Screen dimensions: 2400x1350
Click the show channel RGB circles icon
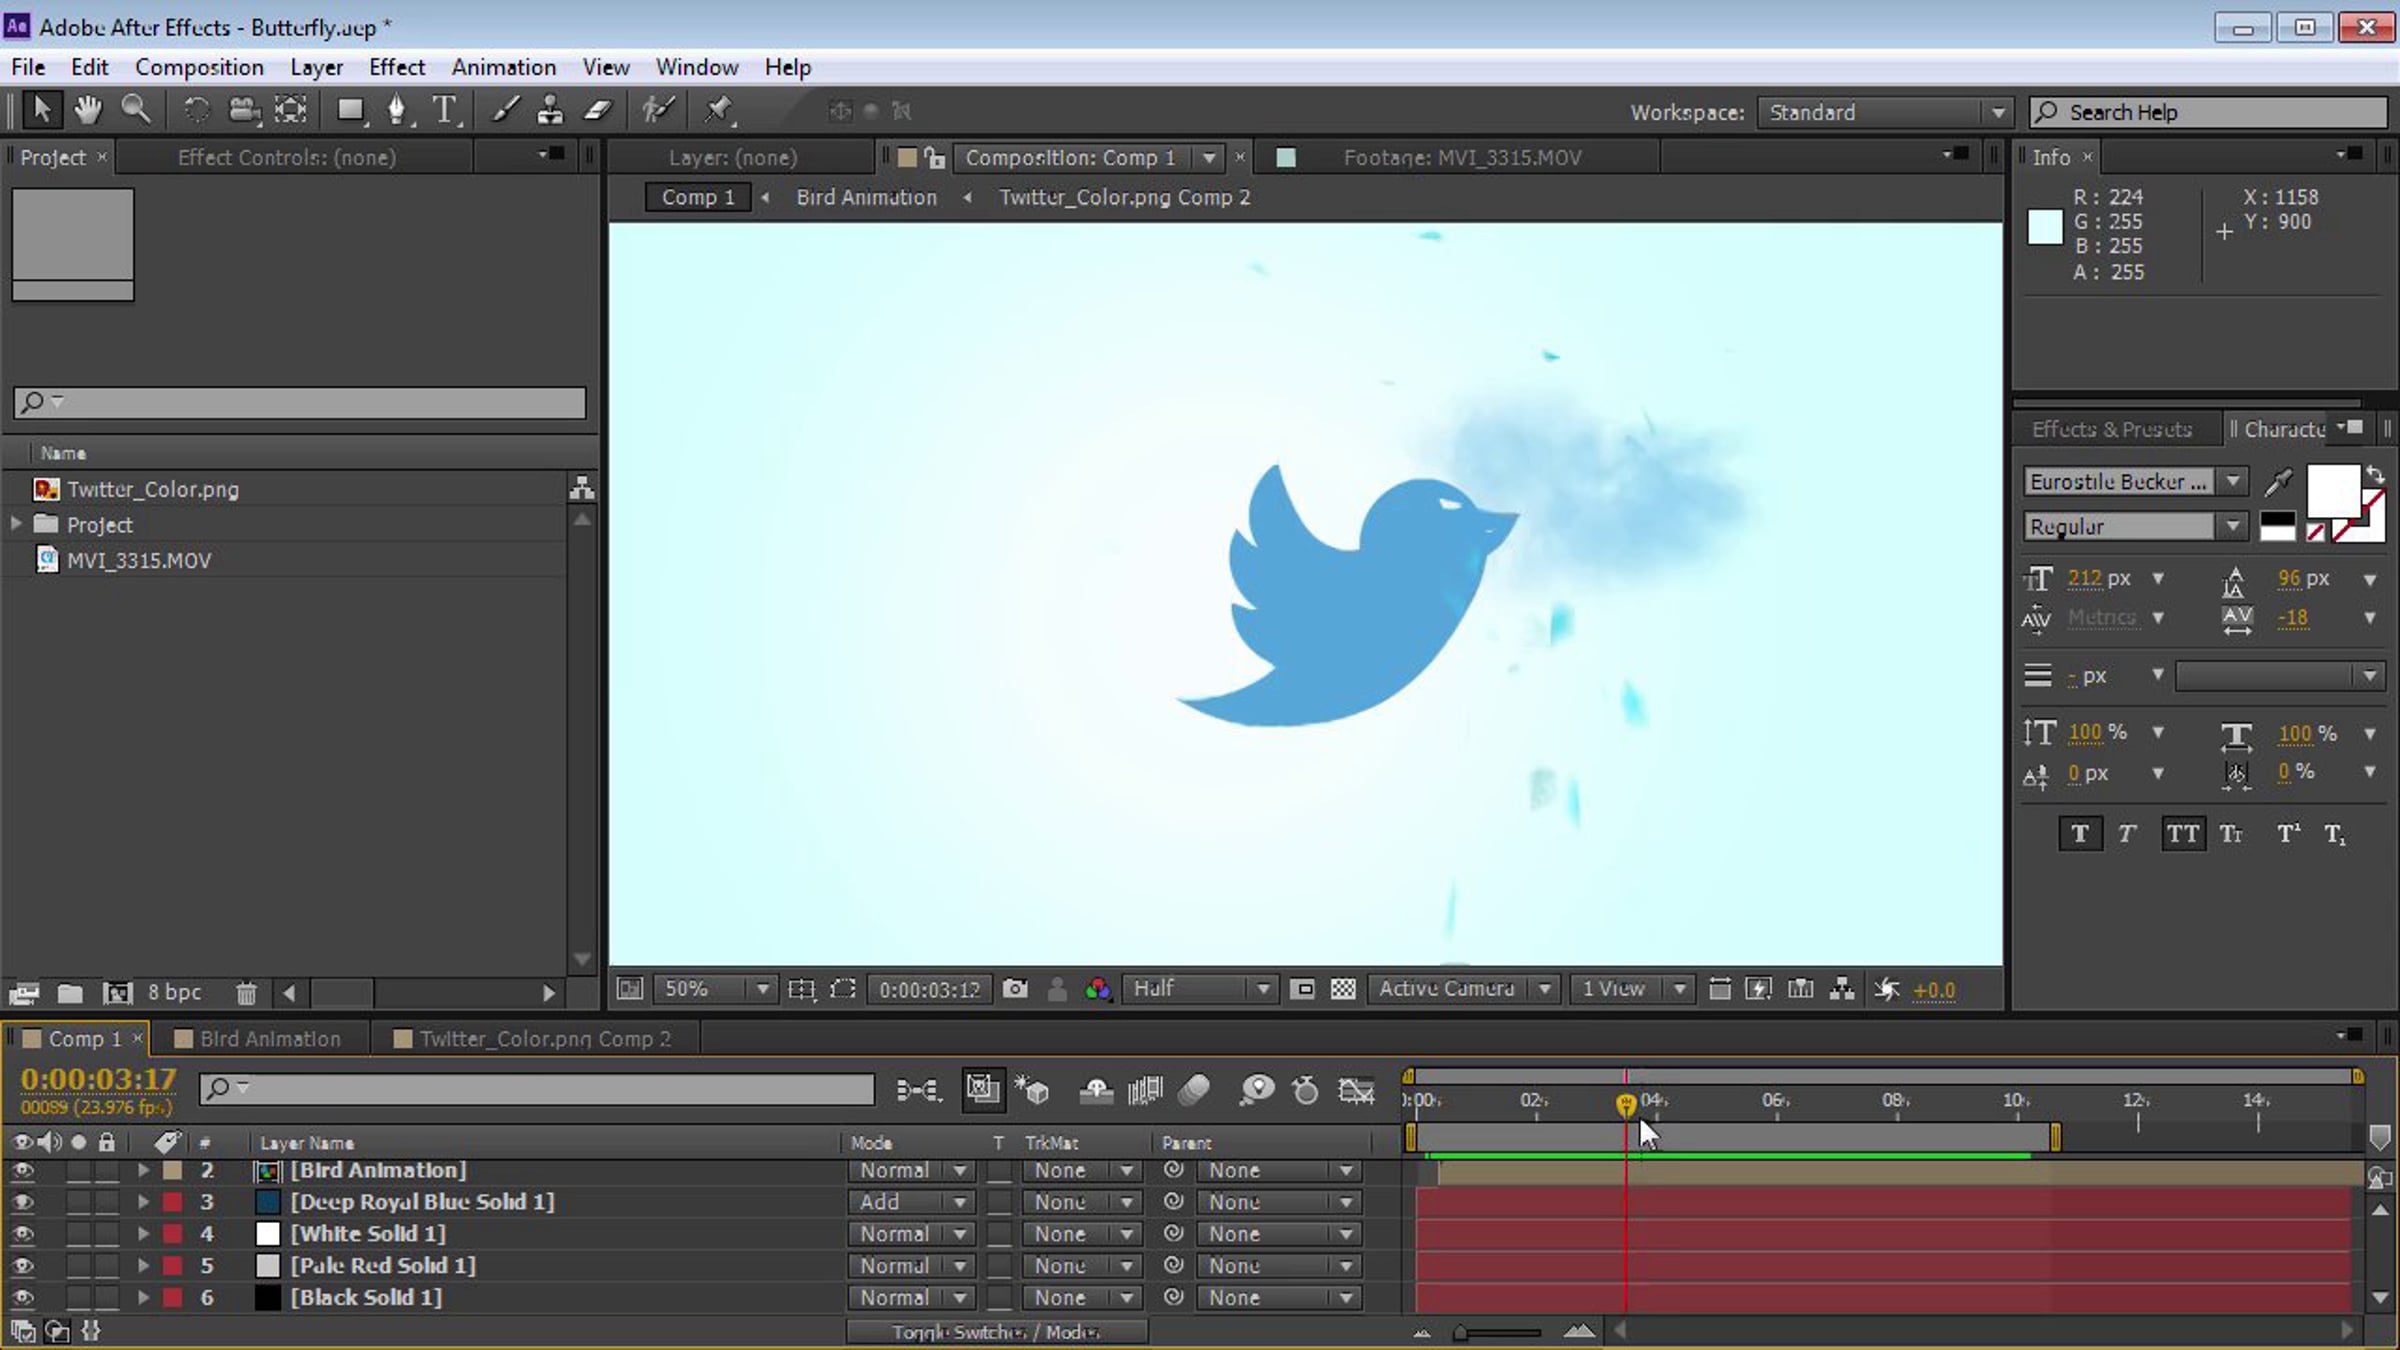[1098, 989]
